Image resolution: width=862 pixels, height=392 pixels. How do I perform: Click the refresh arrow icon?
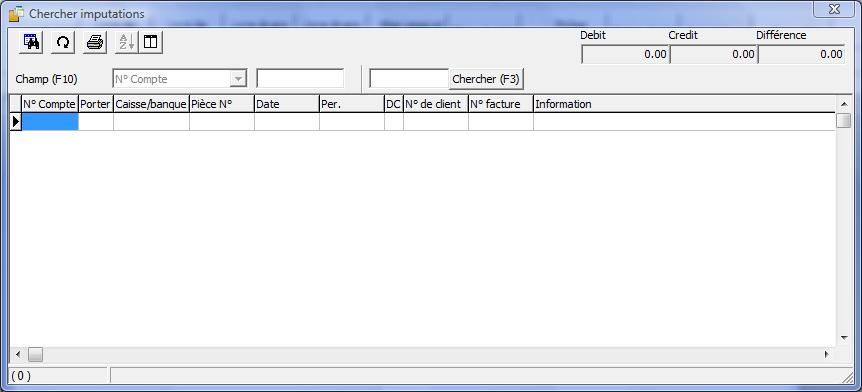pos(63,42)
